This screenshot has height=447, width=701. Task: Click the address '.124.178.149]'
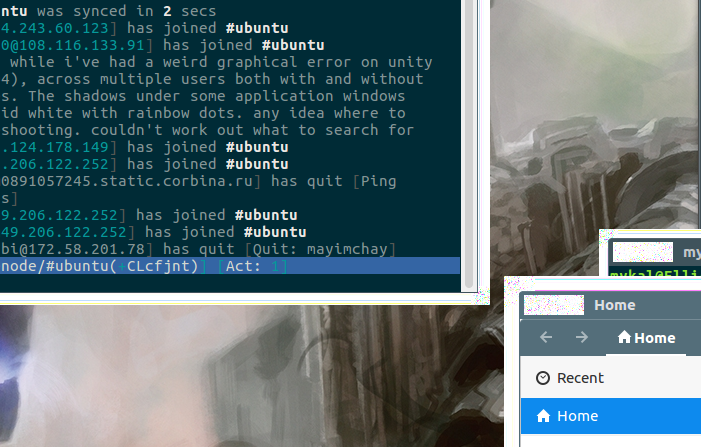pos(59,147)
